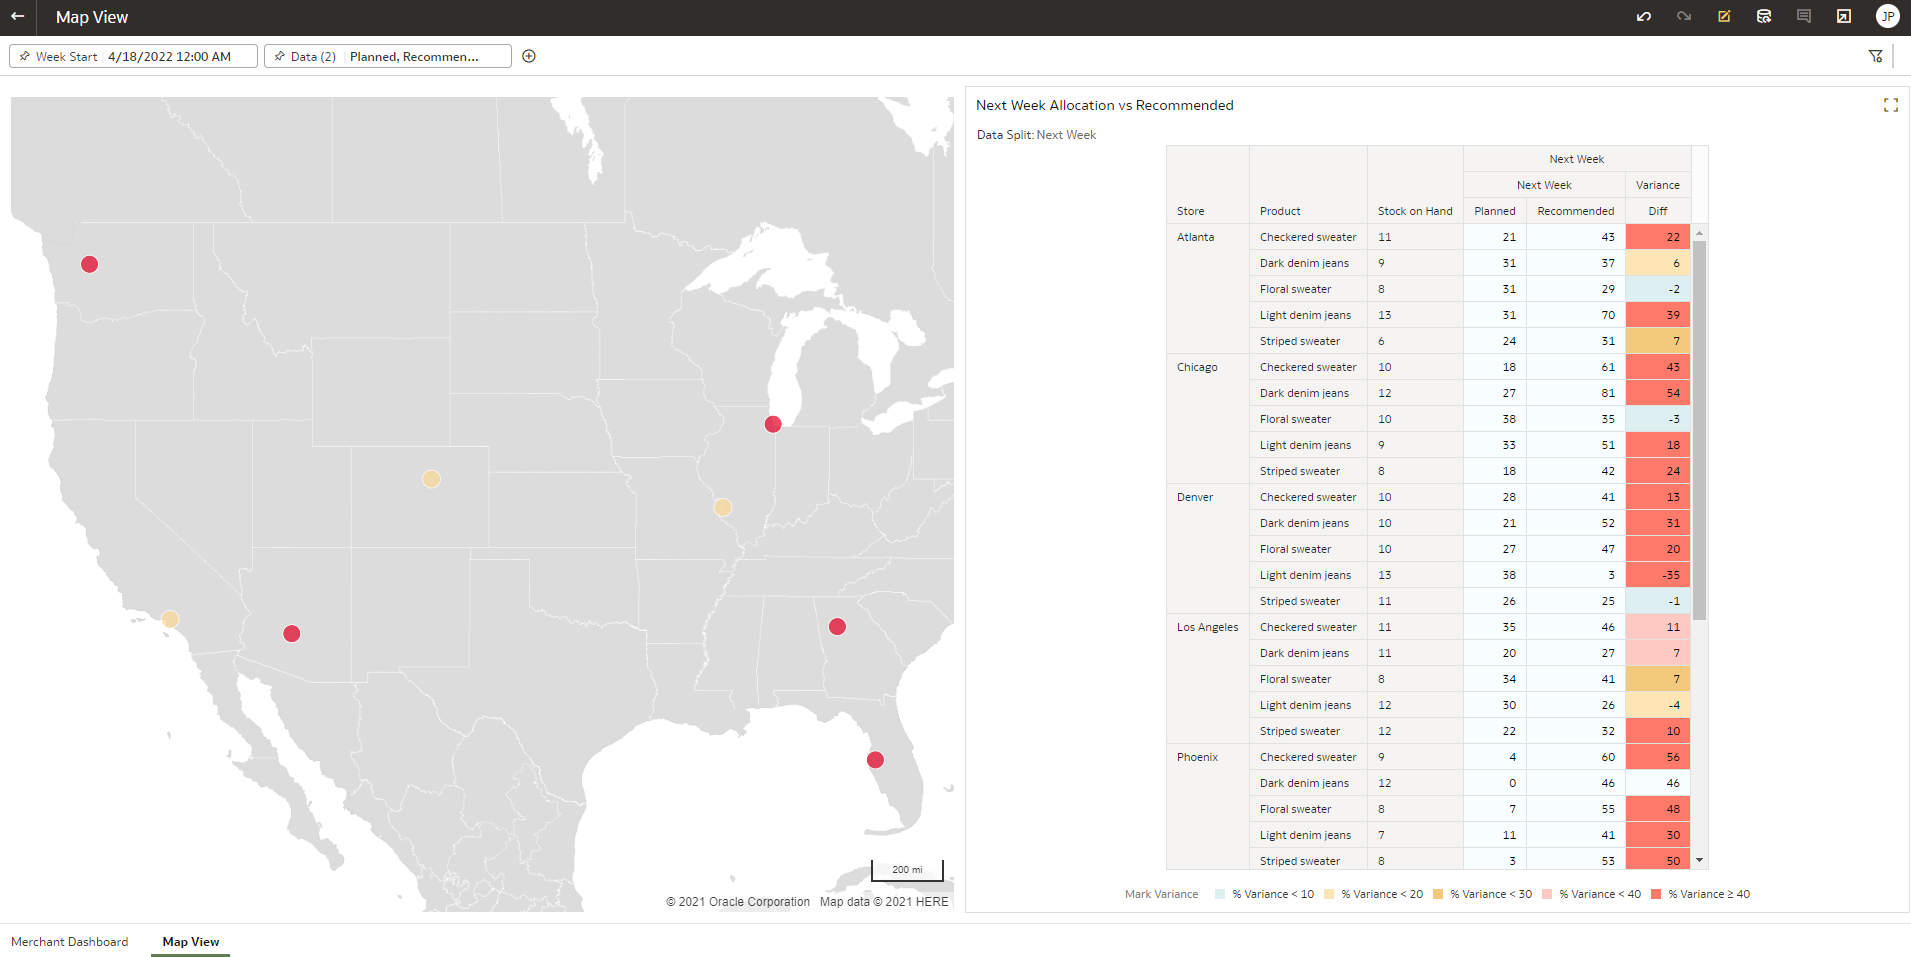Click the table scrollbar up arrow
This screenshot has height=957, width=1911.
(1699, 233)
